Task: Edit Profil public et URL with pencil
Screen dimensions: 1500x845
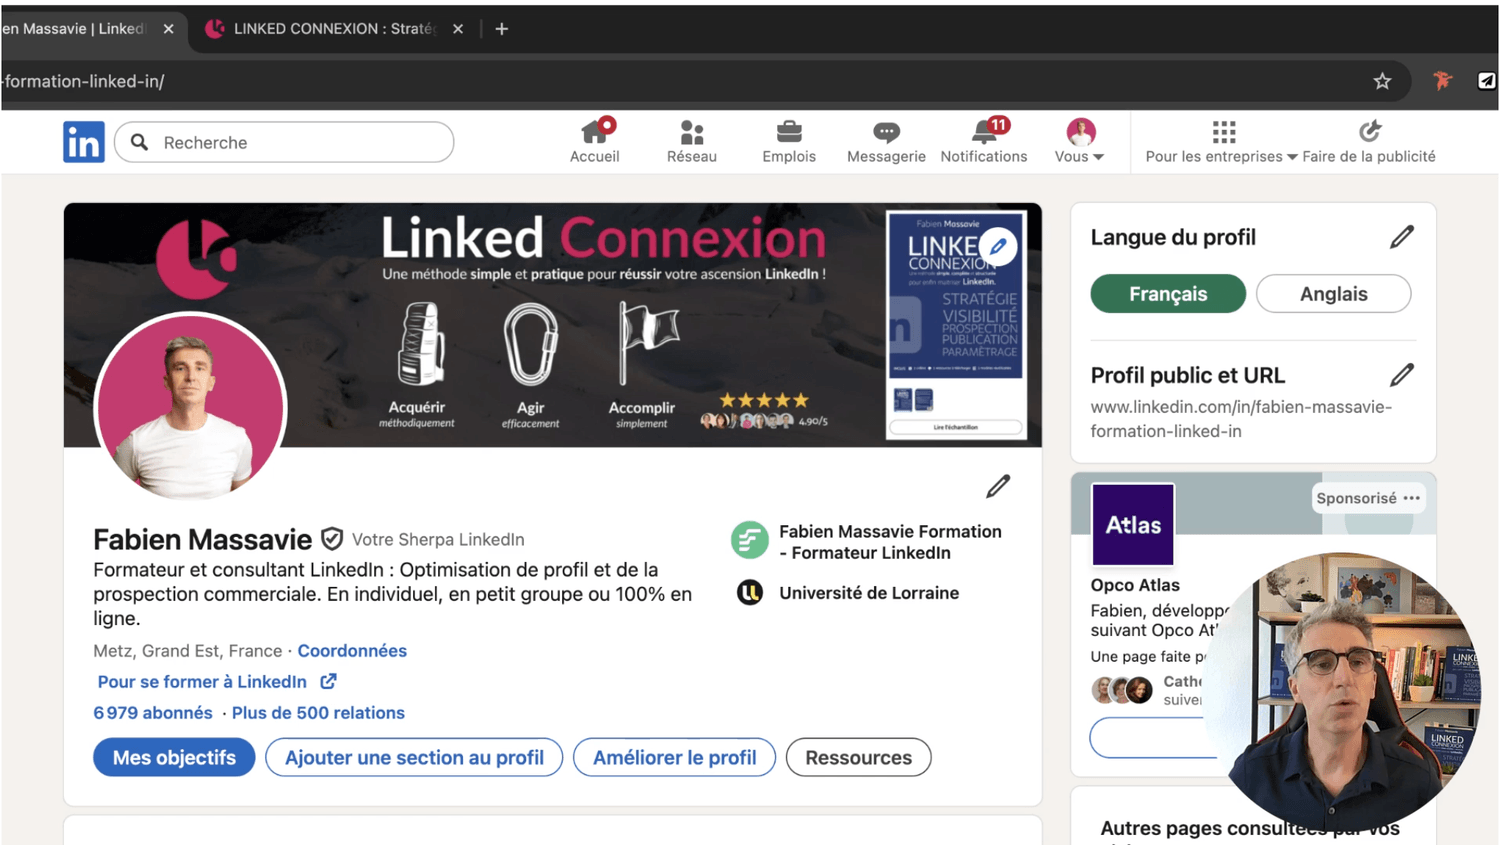Action: click(1402, 375)
